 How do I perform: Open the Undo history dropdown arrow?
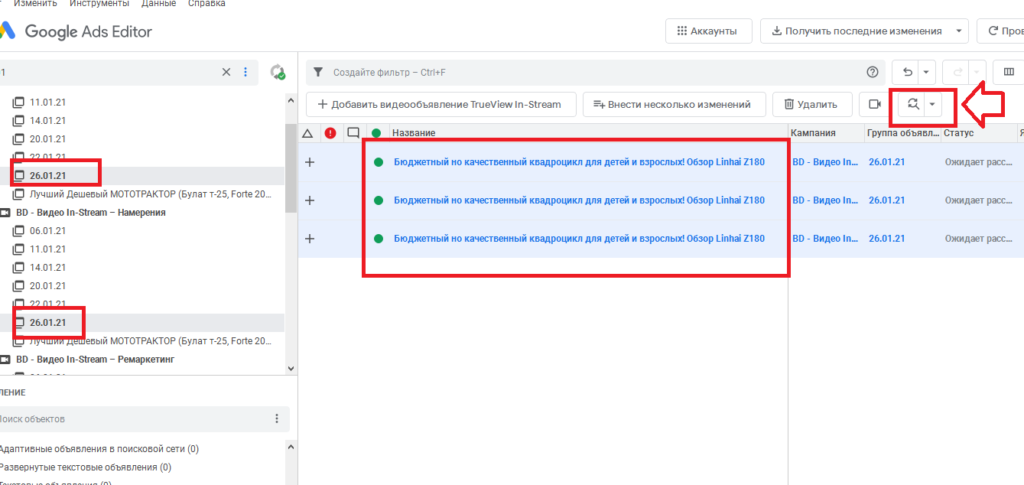point(927,72)
